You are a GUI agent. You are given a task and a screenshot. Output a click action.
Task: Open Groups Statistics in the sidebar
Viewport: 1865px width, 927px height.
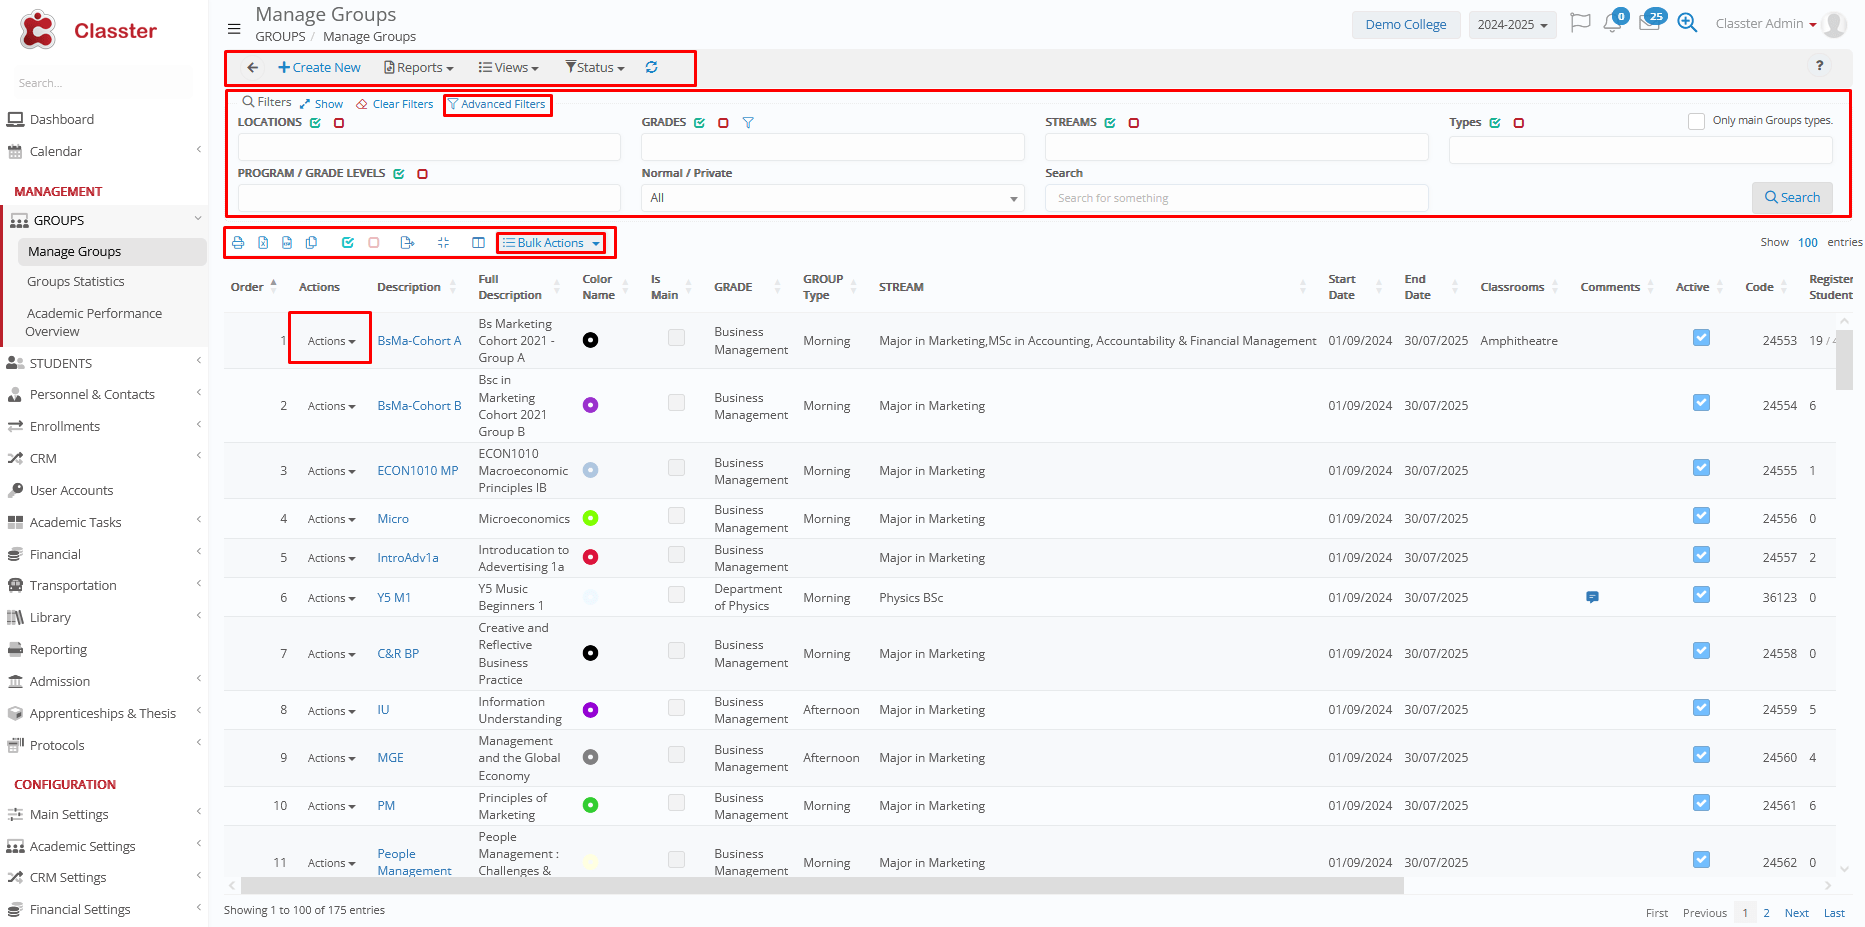76,282
